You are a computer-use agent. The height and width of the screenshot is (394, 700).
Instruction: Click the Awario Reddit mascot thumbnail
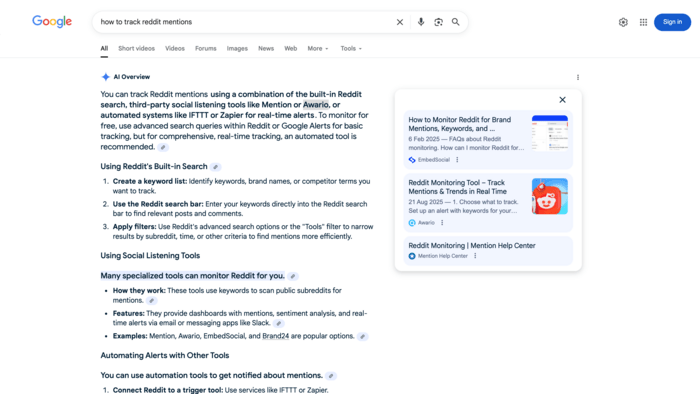click(x=550, y=196)
